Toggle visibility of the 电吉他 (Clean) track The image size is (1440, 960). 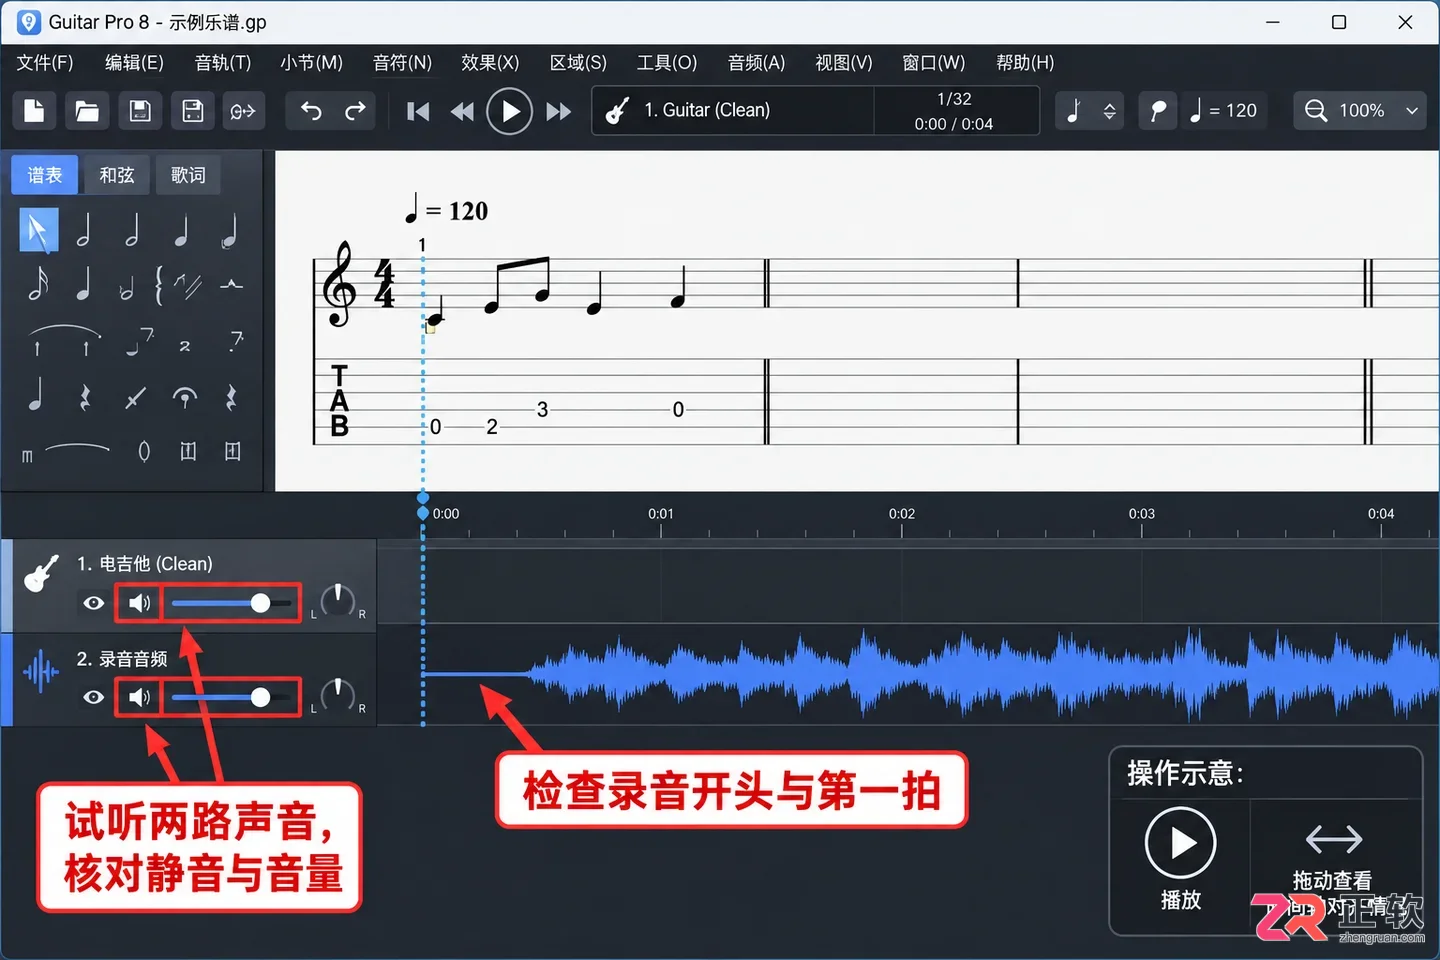click(x=94, y=603)
